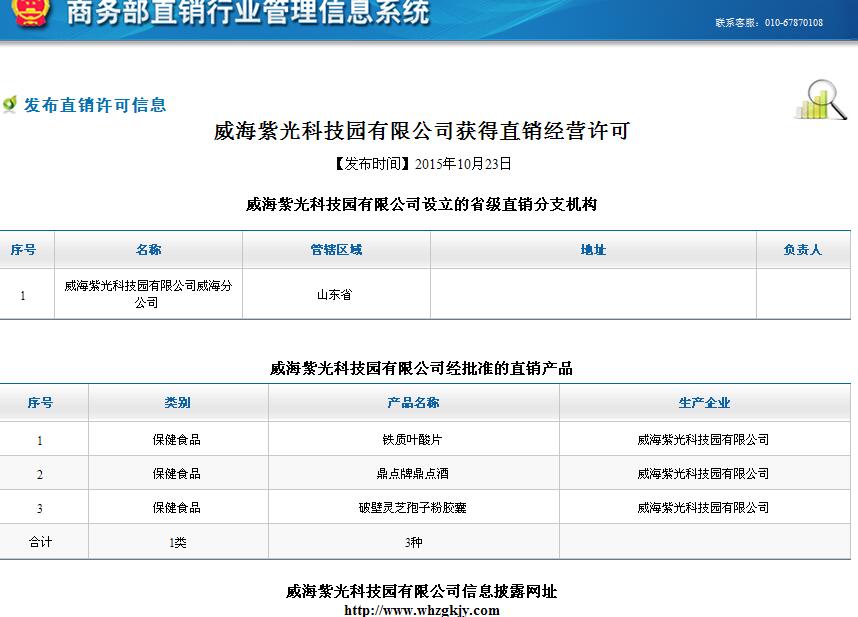Select the product 铁质叶酸片
858x617 pixels.
click(413, 437)
